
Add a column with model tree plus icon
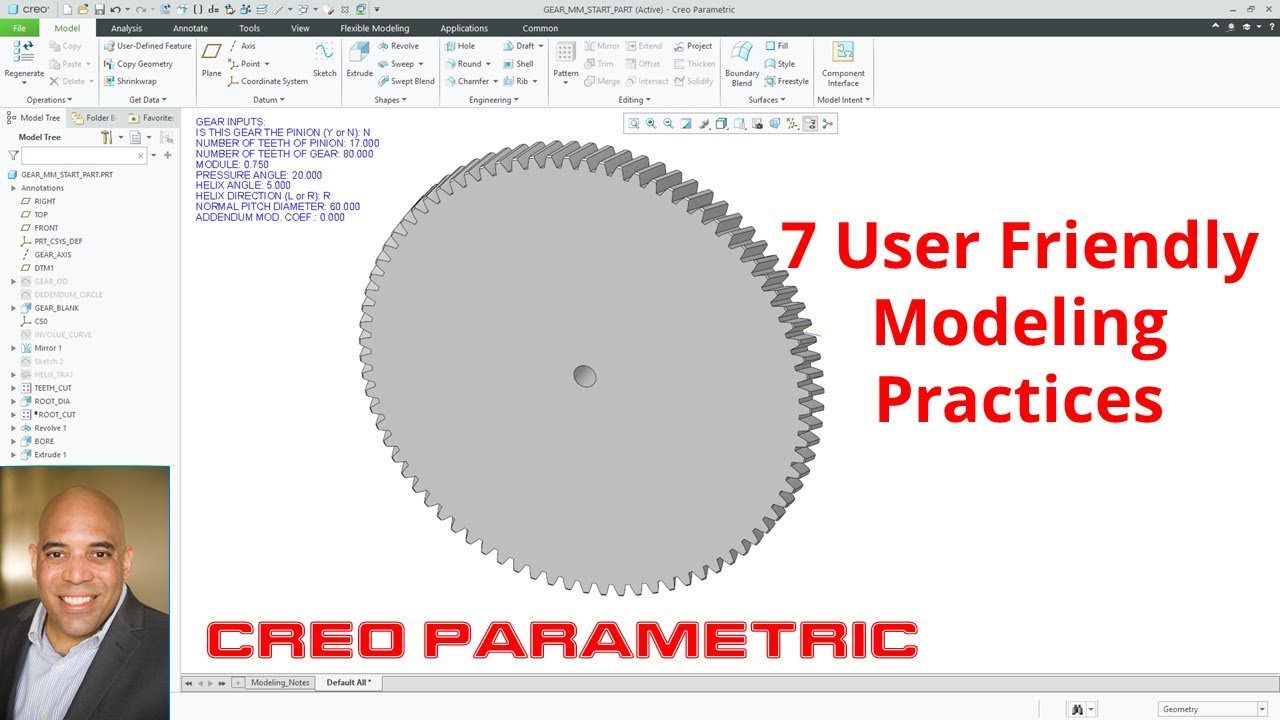[167, 156]
